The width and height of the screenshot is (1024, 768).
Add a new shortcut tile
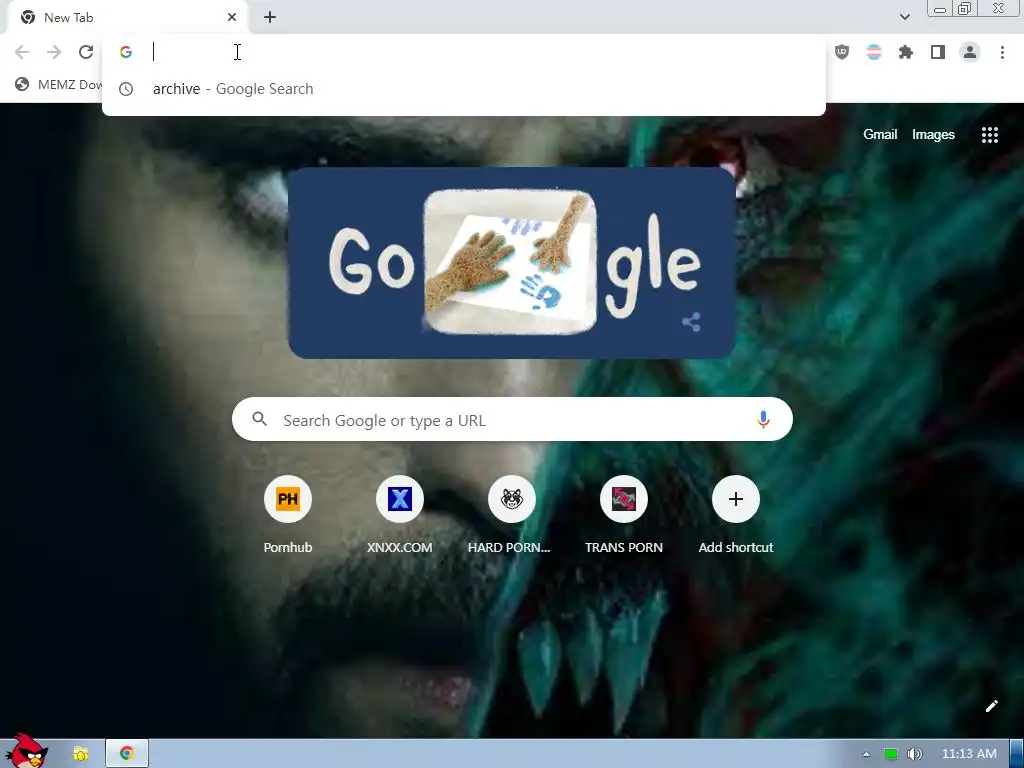pos(735,515)
